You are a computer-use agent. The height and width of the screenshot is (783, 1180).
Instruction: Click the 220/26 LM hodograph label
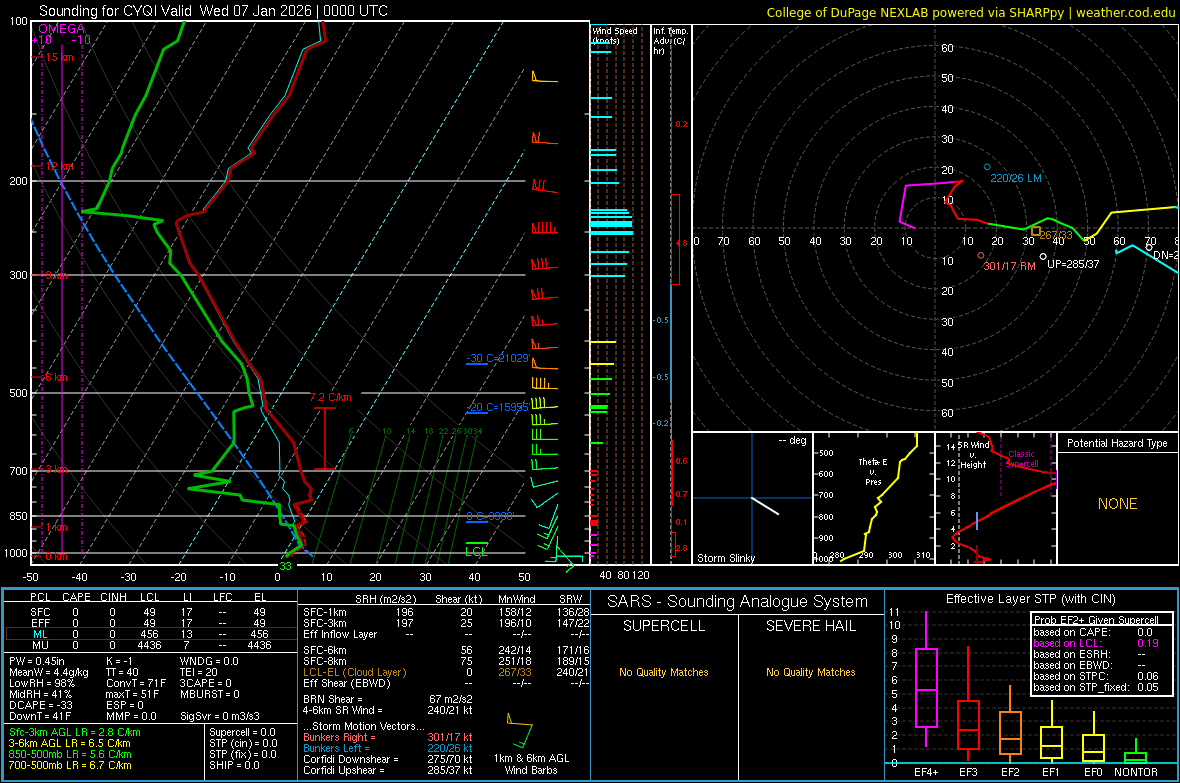[1016, 178]
